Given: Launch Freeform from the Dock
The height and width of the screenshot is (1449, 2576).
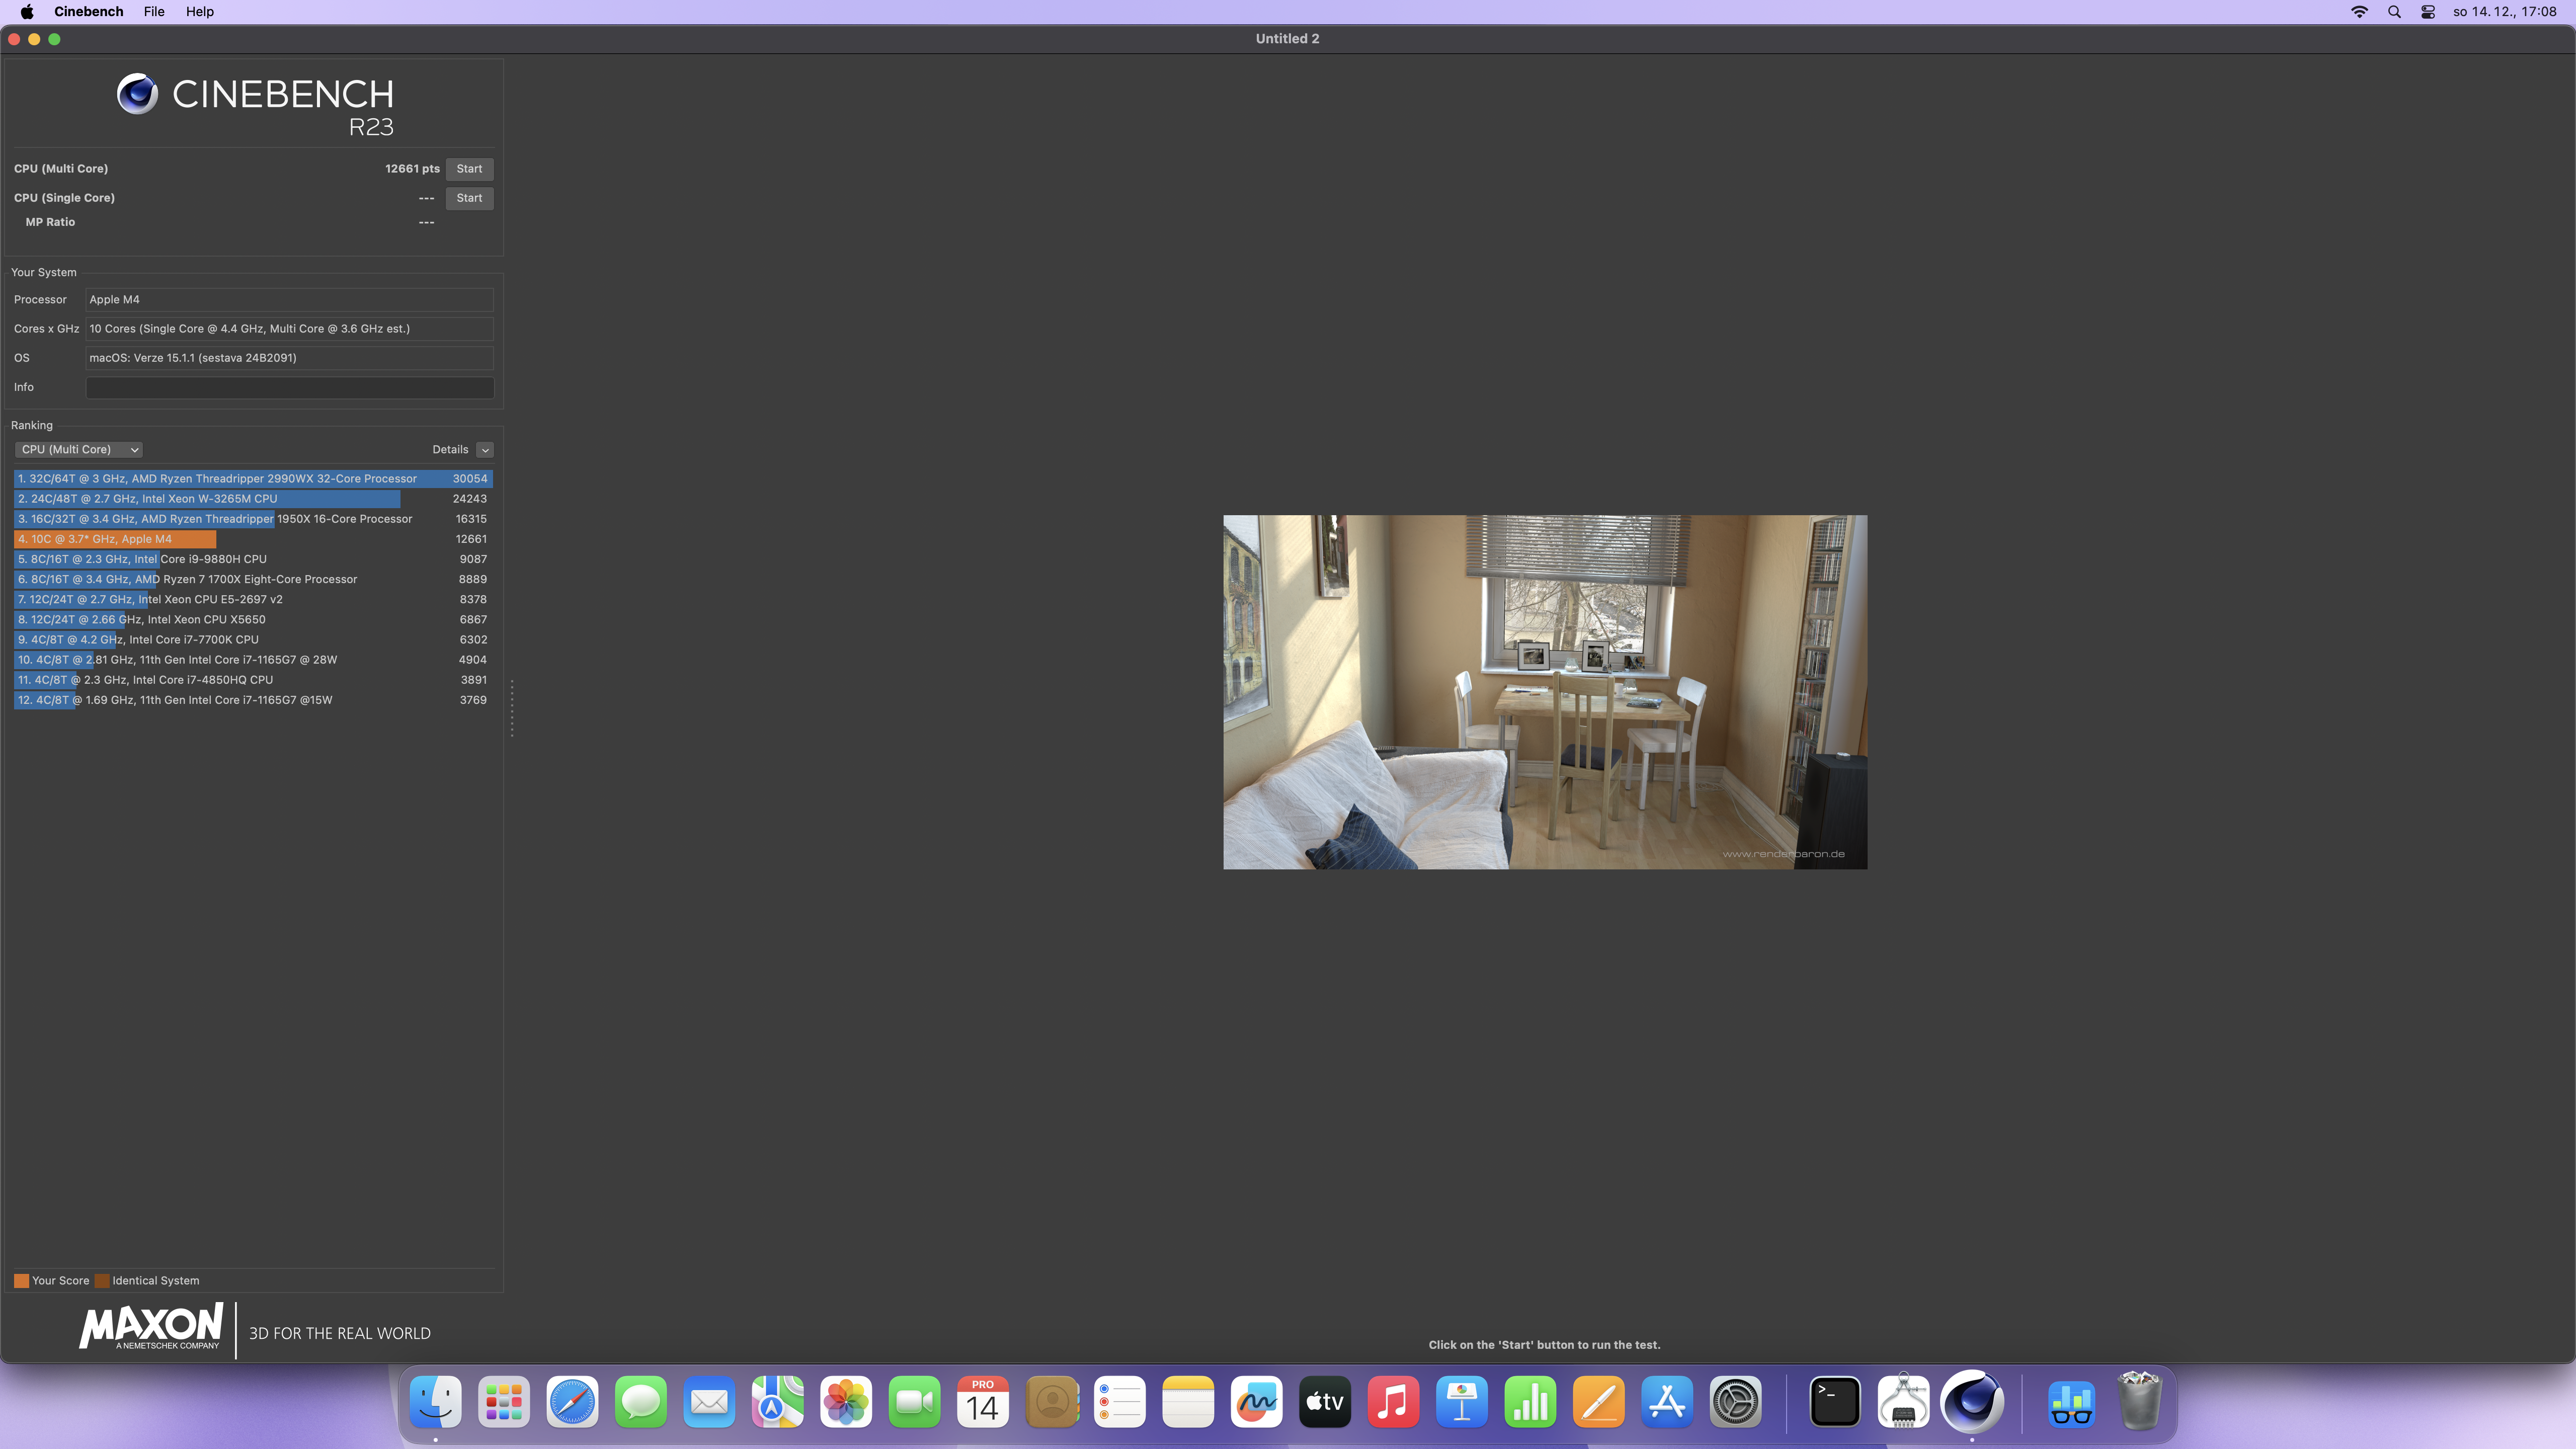Looking at the screenshot, I should coord(1256,1402).
